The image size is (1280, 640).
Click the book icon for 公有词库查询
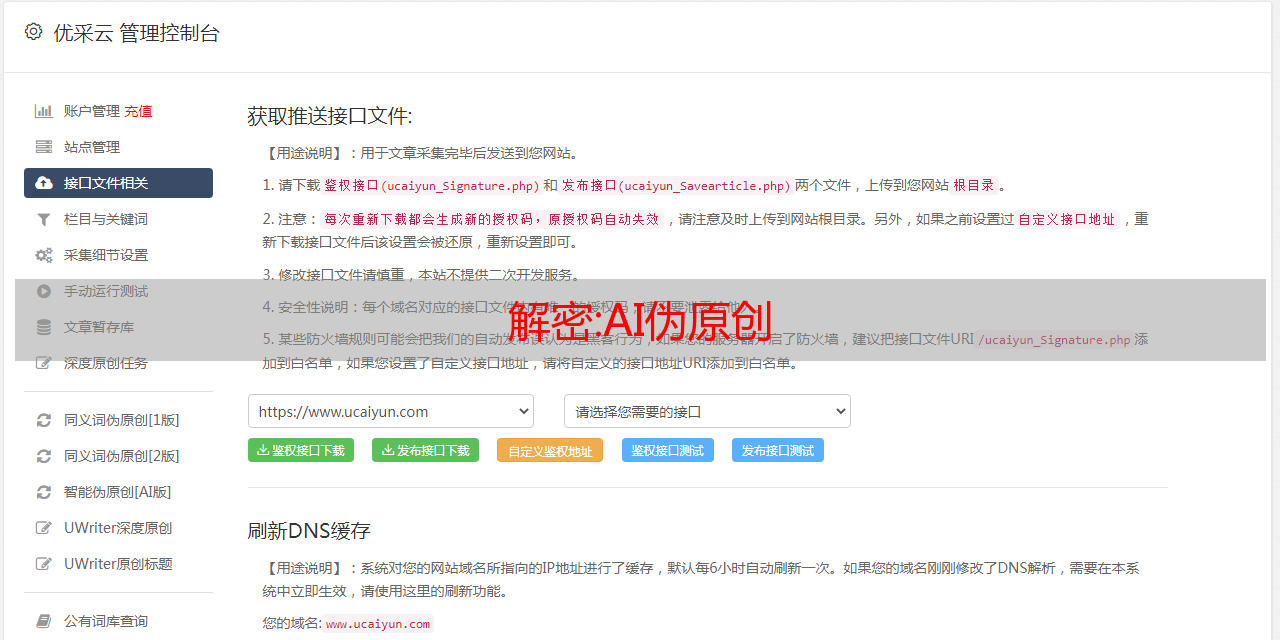pos(44,621)
